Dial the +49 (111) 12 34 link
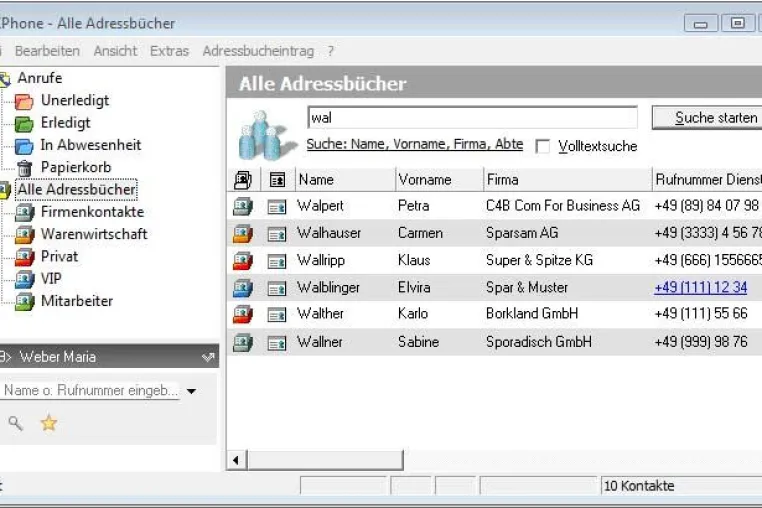762x508 pixels. (700, 287)
